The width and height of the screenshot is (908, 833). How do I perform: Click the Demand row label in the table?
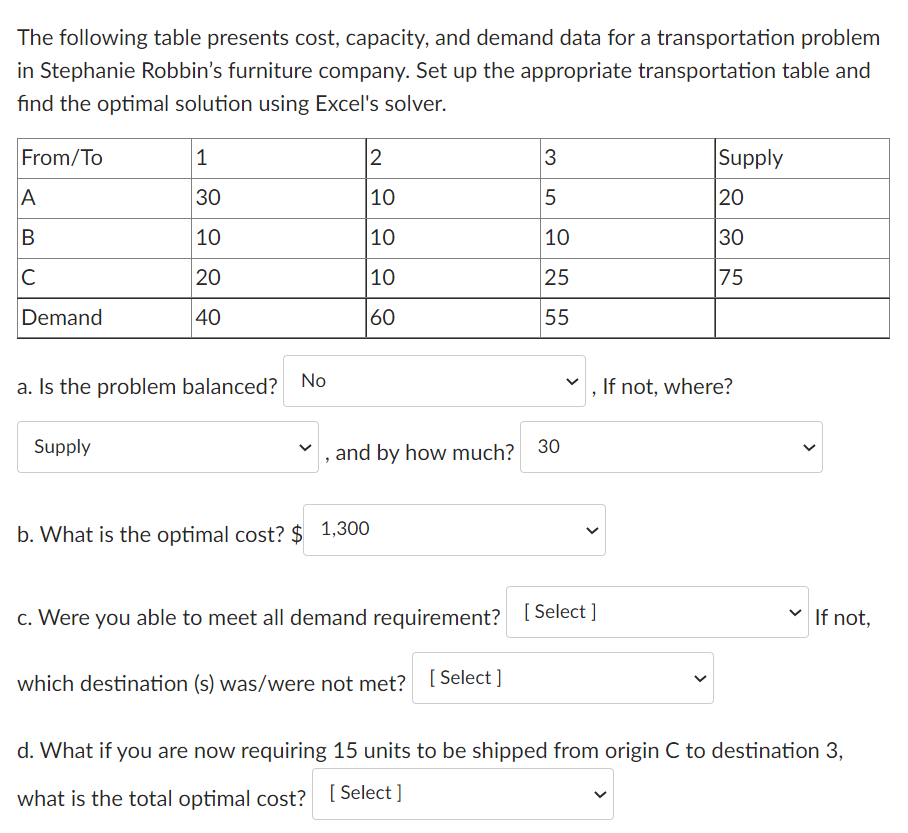coord(64,317)
